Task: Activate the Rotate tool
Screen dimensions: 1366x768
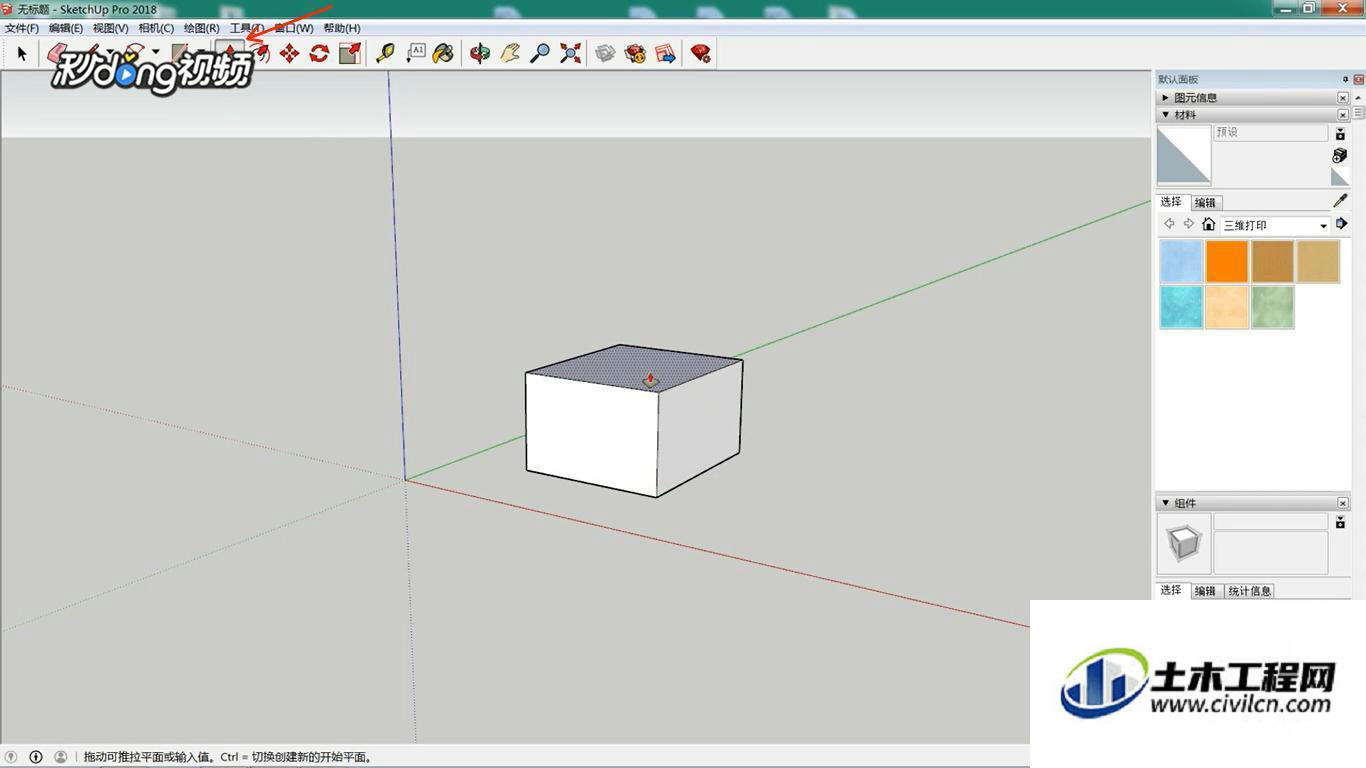Action: click(x=320, y=54)
